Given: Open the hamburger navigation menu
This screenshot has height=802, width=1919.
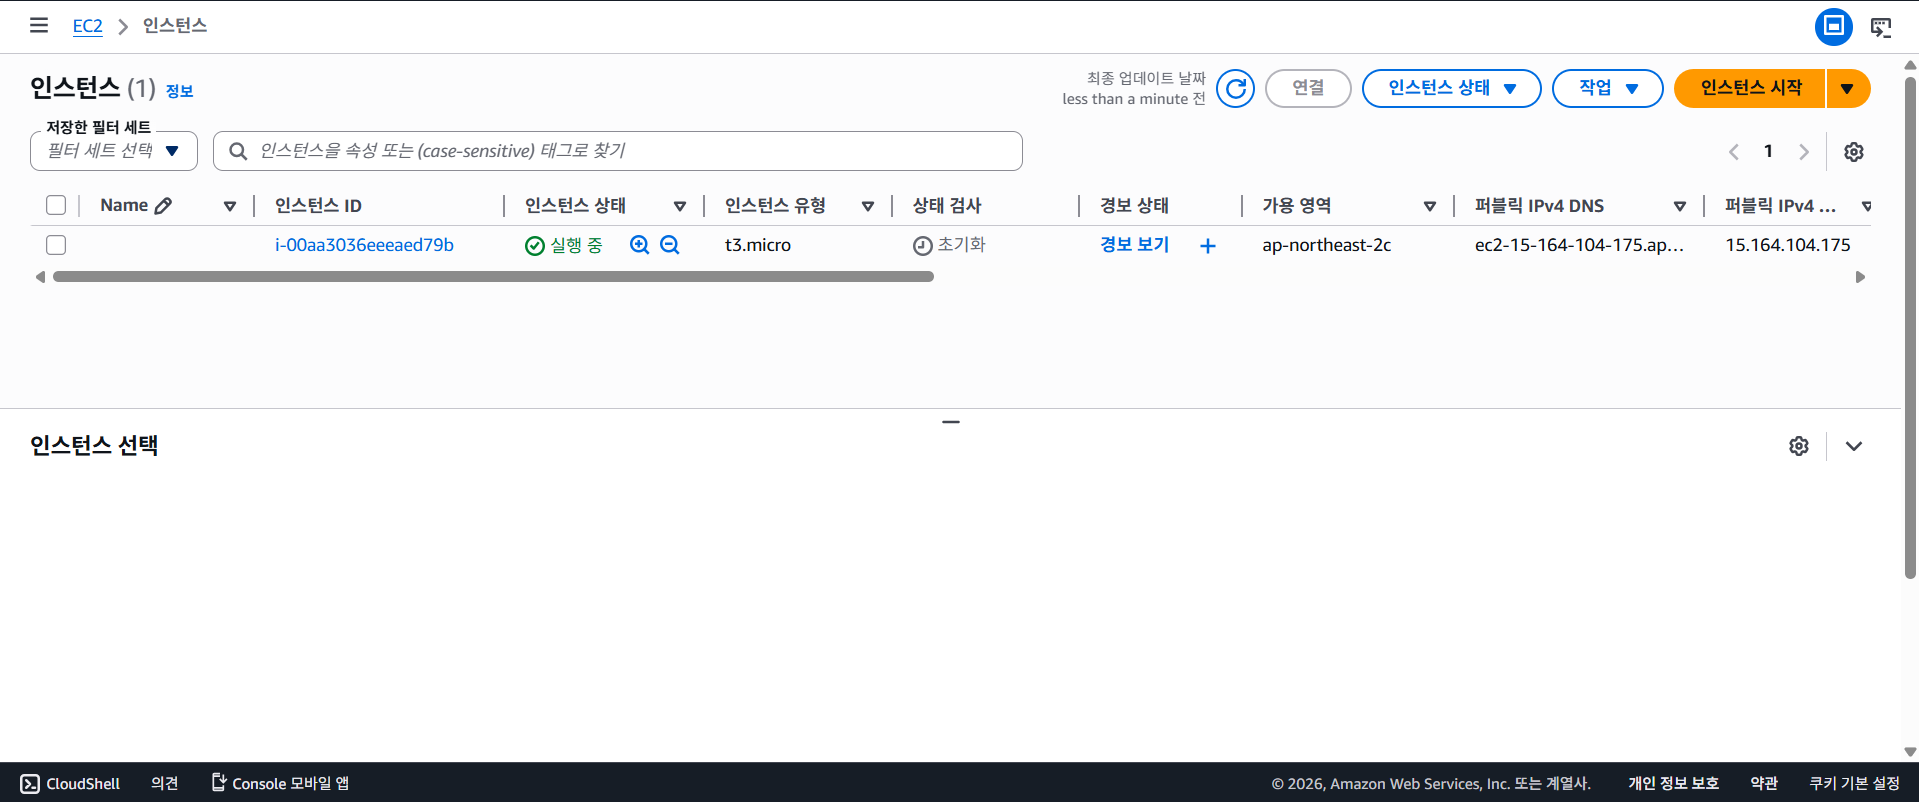Looking at the screenshot, I should click(39, 25).
